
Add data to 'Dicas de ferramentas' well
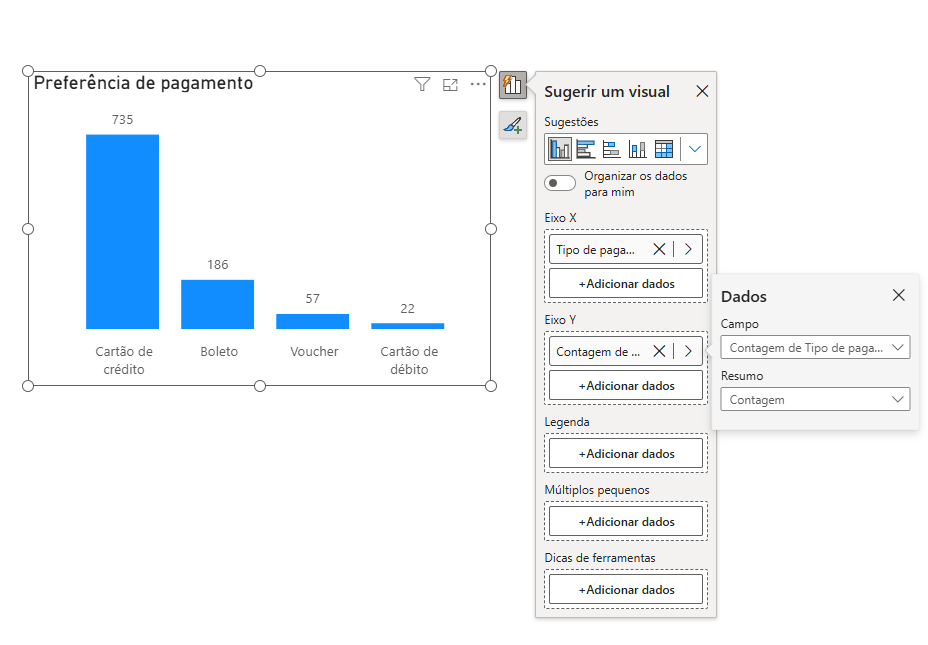[626, 590]
